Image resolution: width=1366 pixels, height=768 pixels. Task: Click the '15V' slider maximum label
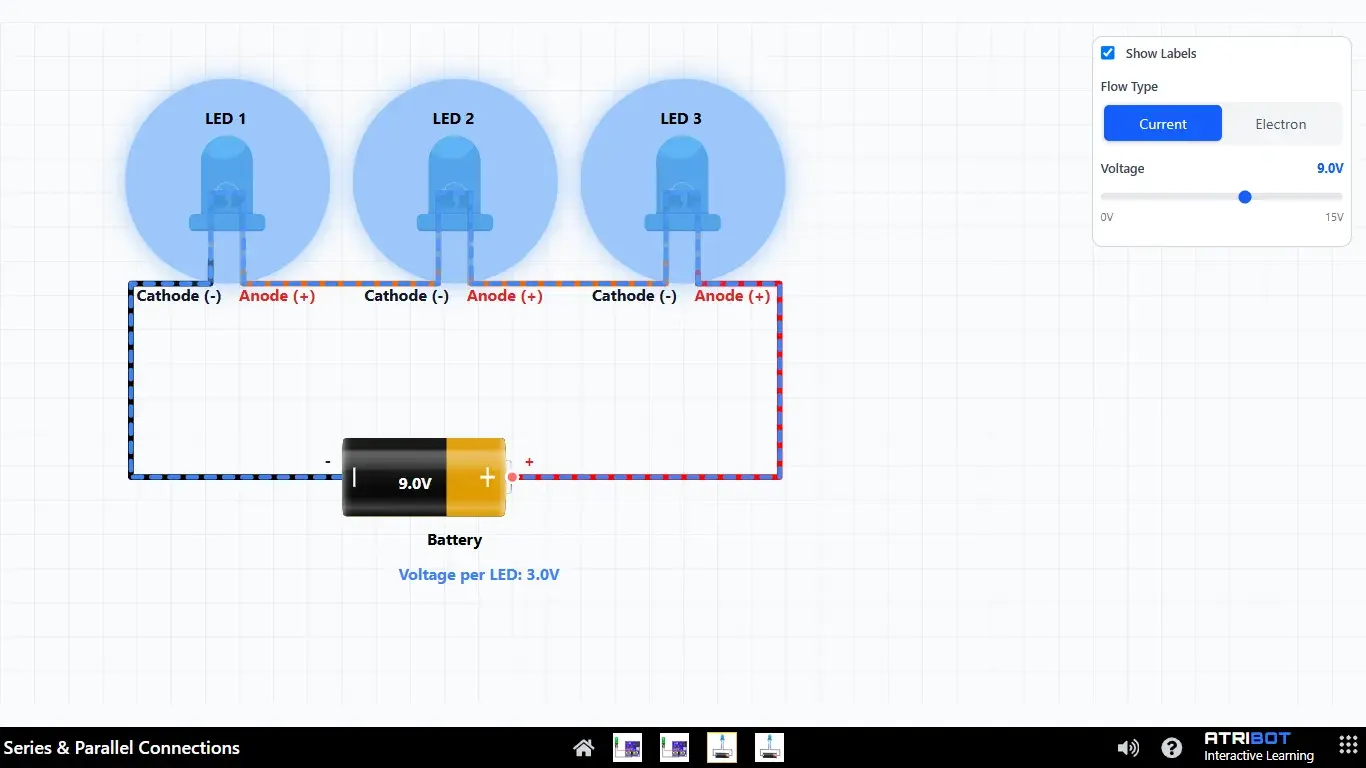tap(1334, 217)
